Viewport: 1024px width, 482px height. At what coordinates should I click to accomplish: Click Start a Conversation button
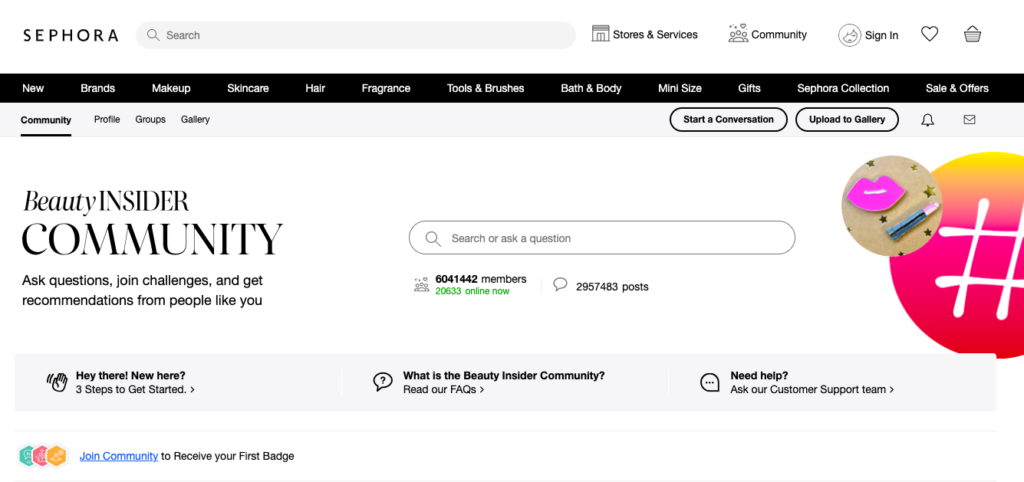tap(728, 120)
